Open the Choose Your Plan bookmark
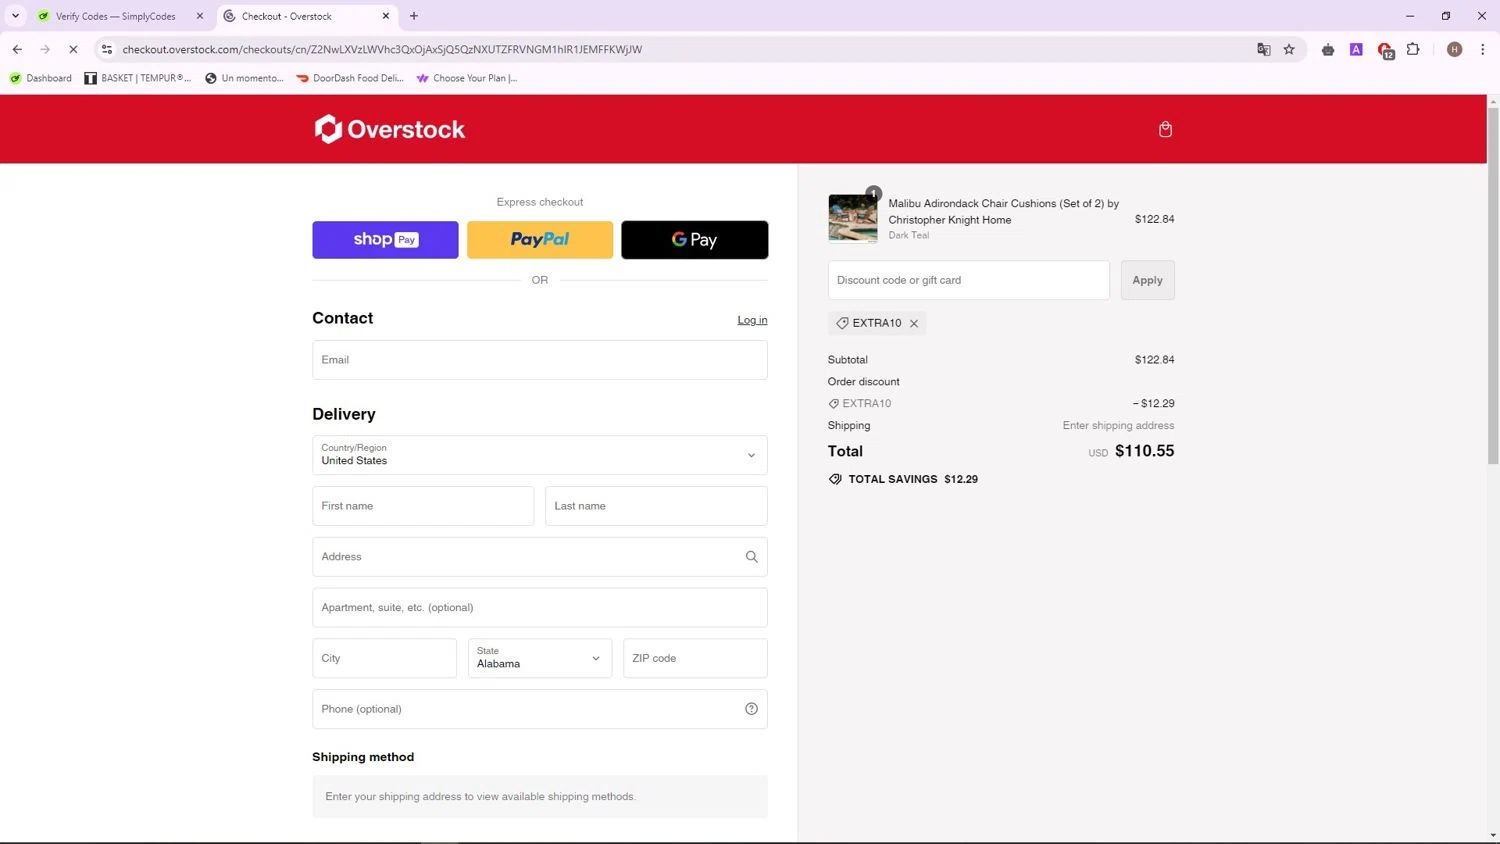The image size is (1500, 844). click(467, 78)
